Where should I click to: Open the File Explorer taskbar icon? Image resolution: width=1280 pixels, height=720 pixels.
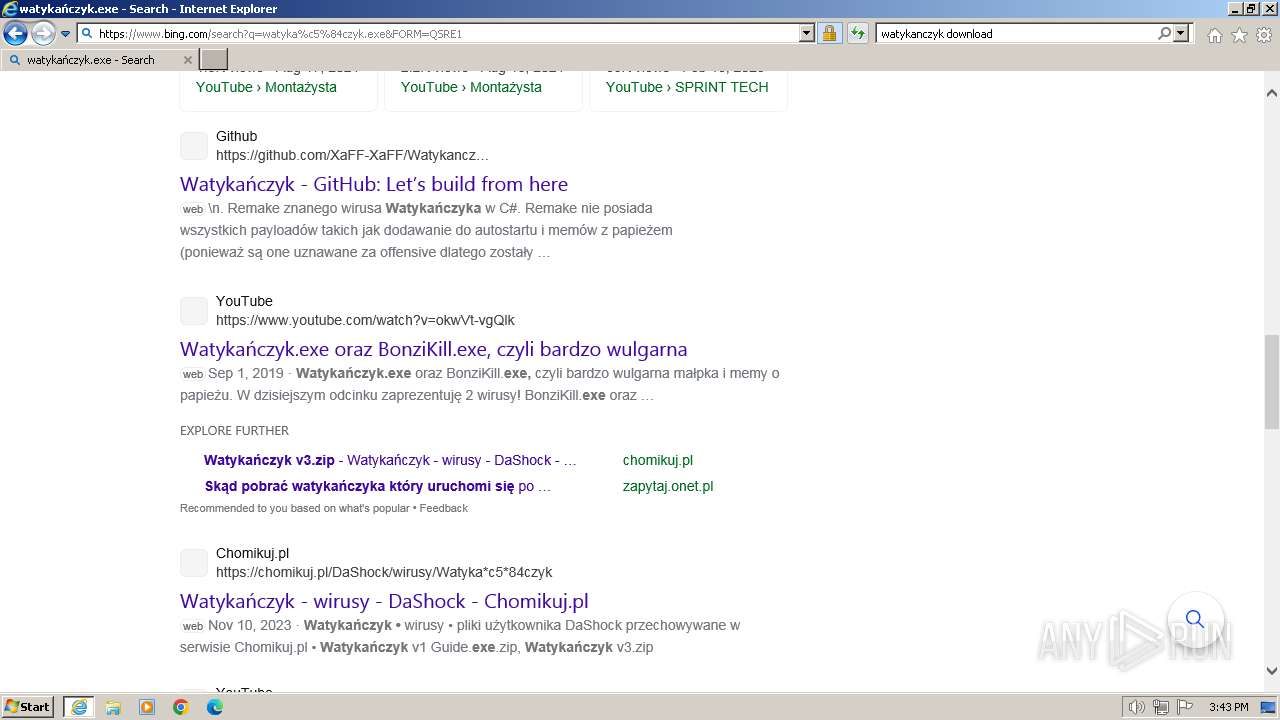pos(113,707)
